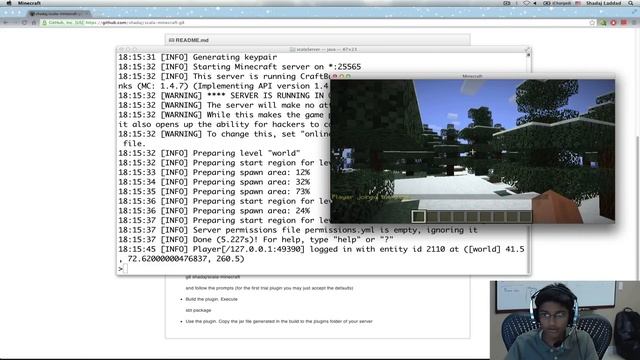Open the Apple menu
640x360 pixels.
[x=9, y=3]
